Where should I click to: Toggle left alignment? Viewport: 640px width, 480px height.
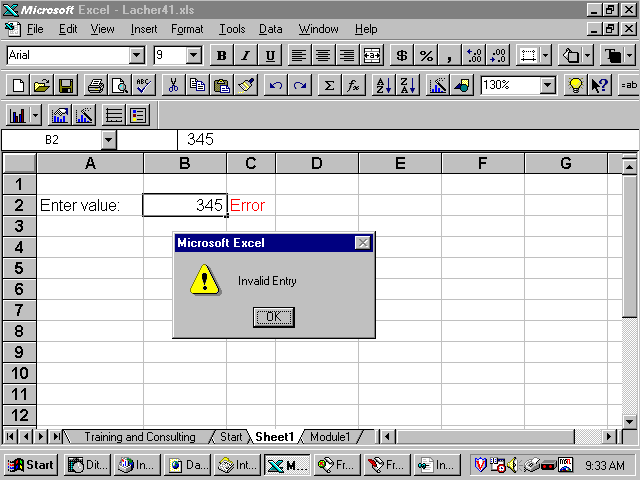299,55
